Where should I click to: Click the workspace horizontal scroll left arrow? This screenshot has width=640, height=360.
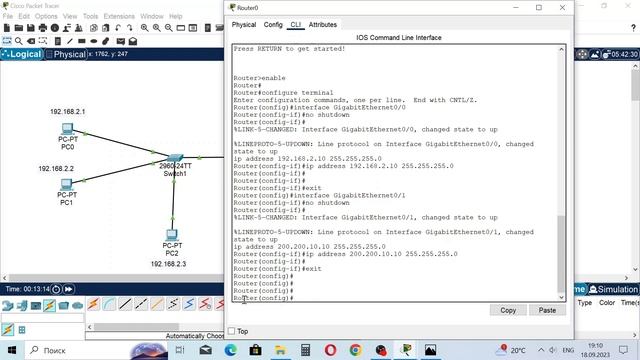pyautogui.click(x=4, y=278)
